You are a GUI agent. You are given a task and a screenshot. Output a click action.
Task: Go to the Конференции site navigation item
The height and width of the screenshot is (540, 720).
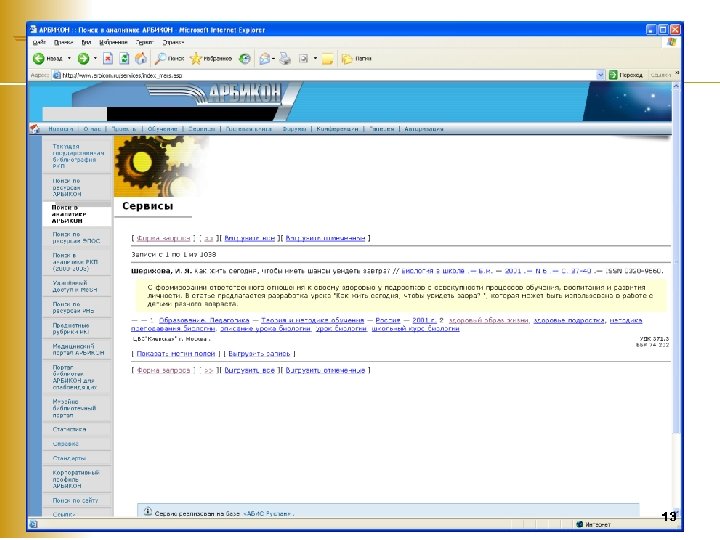pyautogui.click(x=337, y=129)
